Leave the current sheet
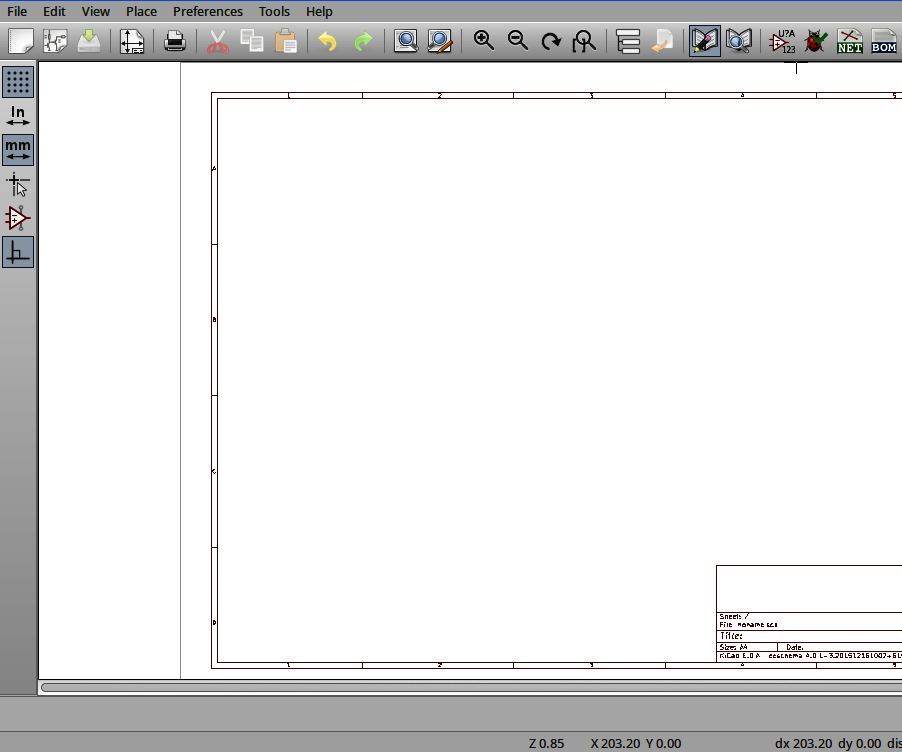This screenshot has height=752, width=902. pyautogui.click(x=662, y=41)
